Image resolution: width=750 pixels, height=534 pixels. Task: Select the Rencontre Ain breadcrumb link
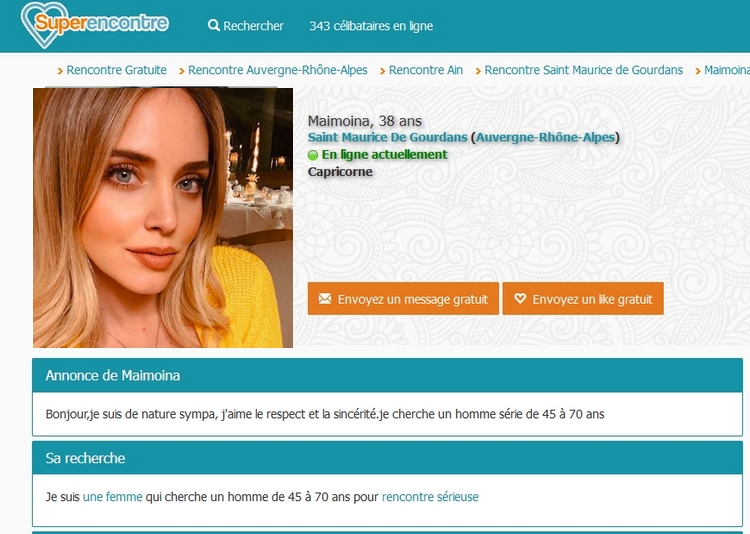[425, 70]
